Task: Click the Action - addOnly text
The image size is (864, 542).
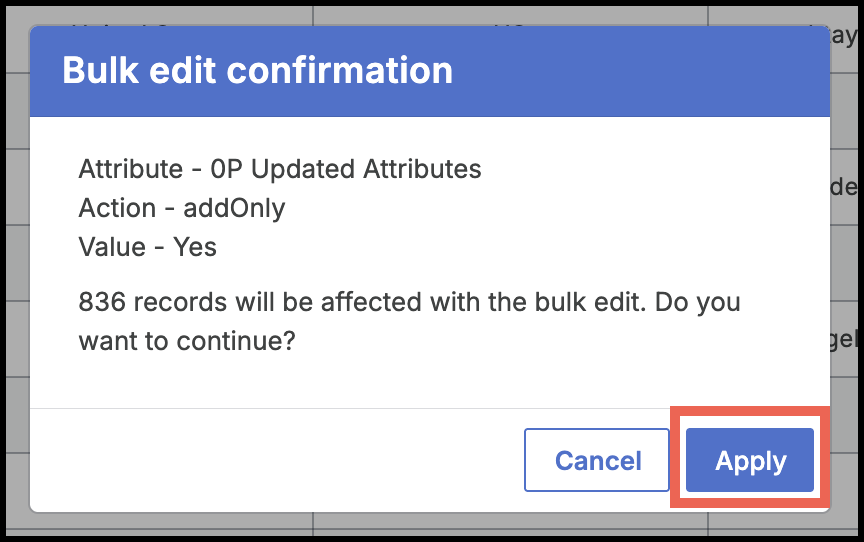Action: point(182,208)
